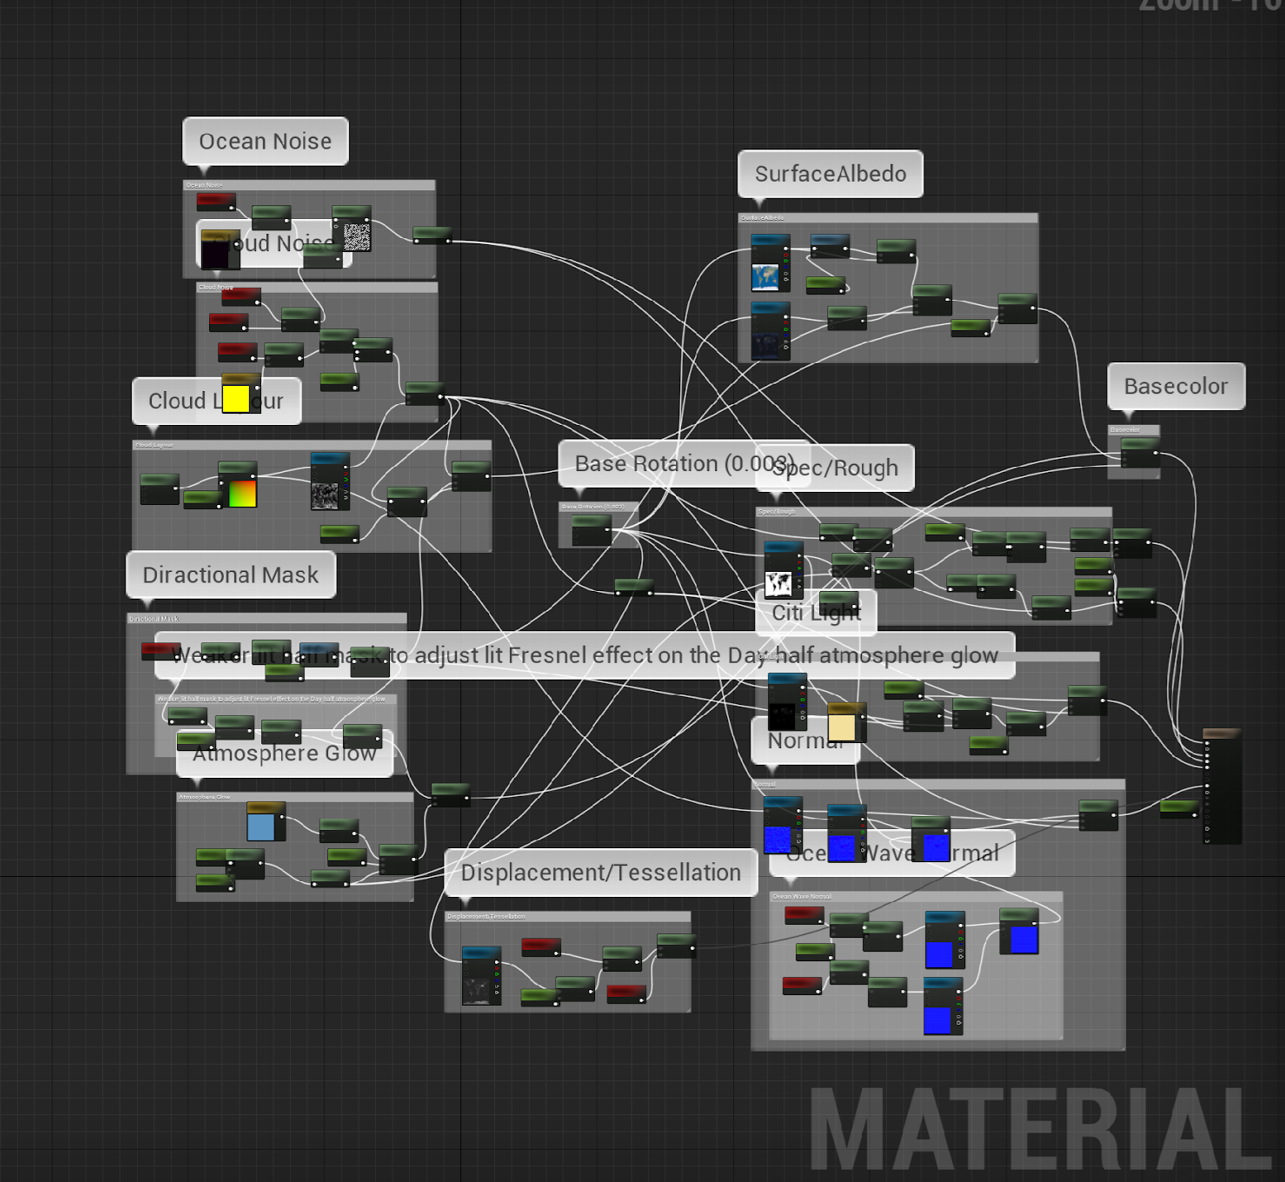This screenshot has width=1285, height=1182.
Task: Select the Ocean Noise comment bubble
Action: pos(265,141)
